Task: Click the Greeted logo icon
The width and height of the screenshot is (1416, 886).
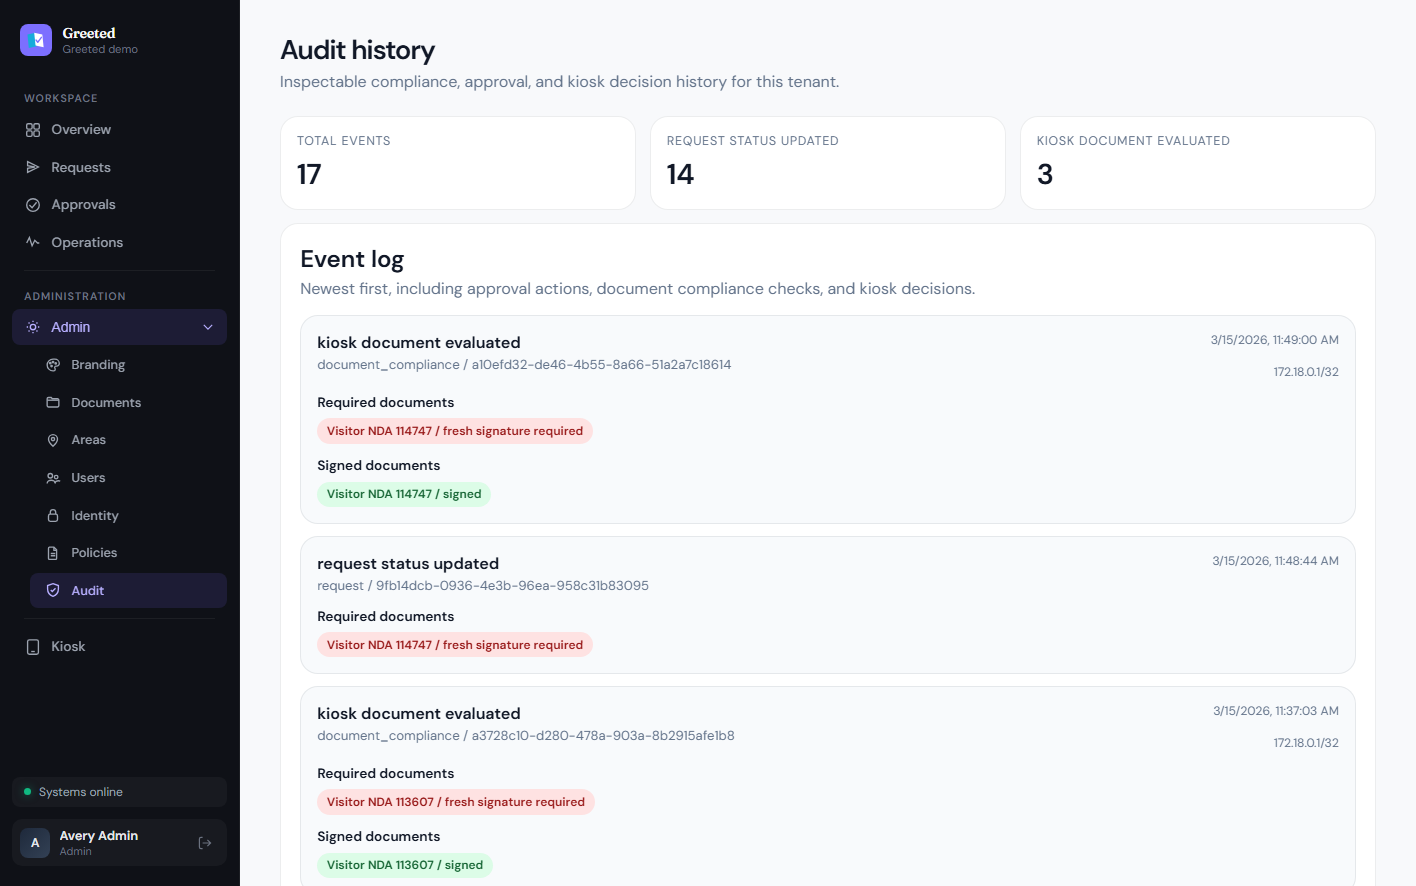Action: pos(36,40)
